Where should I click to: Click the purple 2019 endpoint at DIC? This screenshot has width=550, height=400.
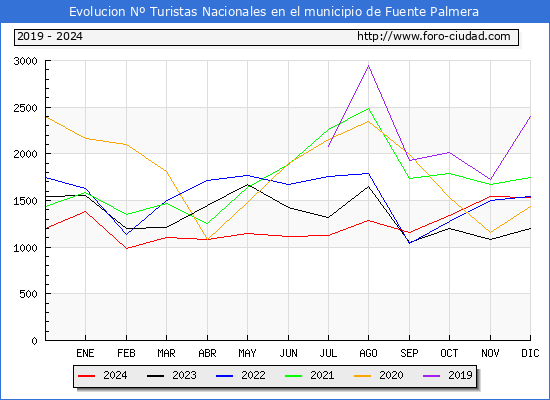(530, 116)
